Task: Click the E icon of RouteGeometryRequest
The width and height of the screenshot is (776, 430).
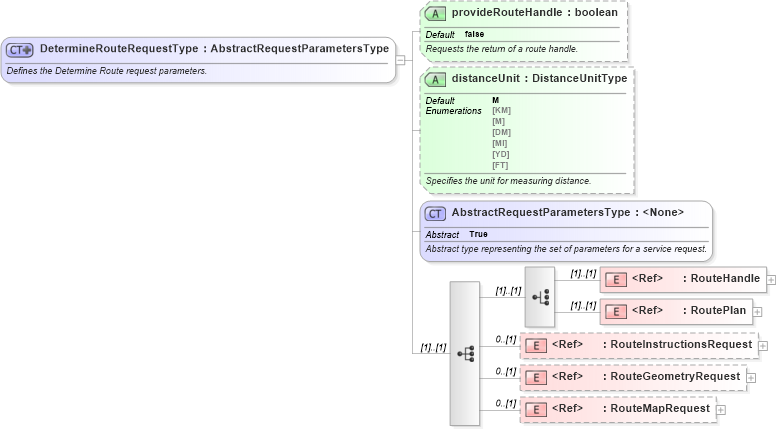Action: 535,378
